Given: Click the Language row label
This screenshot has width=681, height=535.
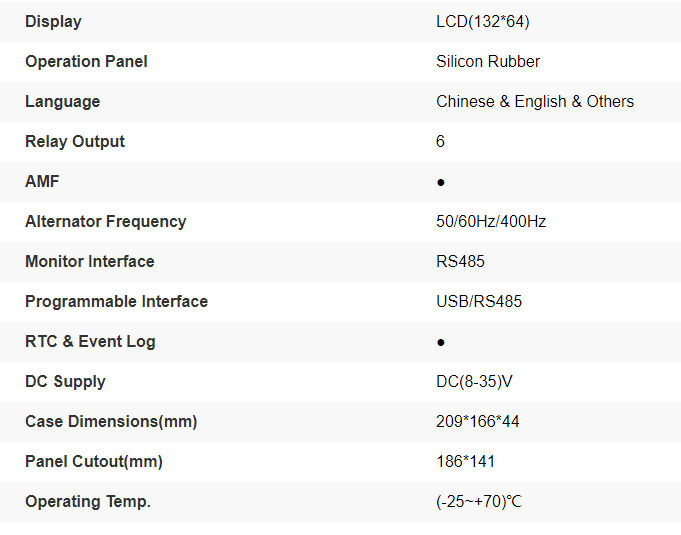Looking at the screenshot, I should (x=62, y=101).
